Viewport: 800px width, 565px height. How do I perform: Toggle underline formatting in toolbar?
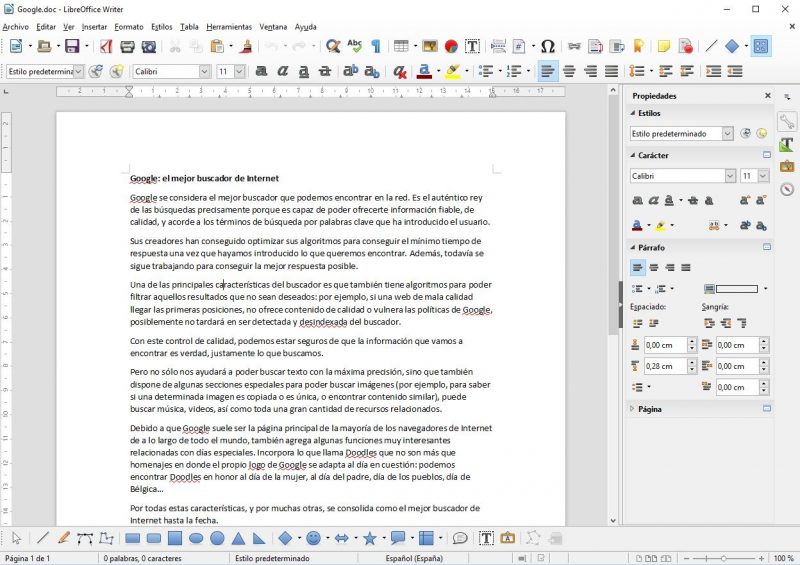304,71
